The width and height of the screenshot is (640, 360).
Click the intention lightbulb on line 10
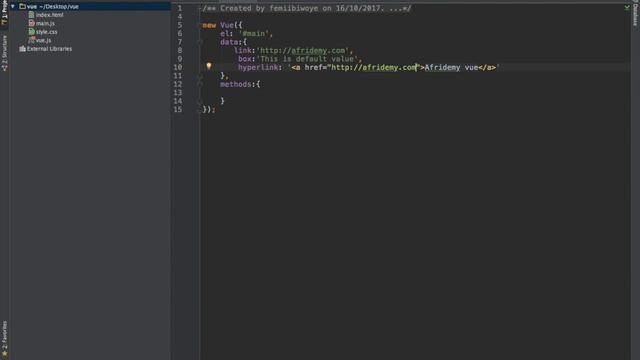[209, 66]
